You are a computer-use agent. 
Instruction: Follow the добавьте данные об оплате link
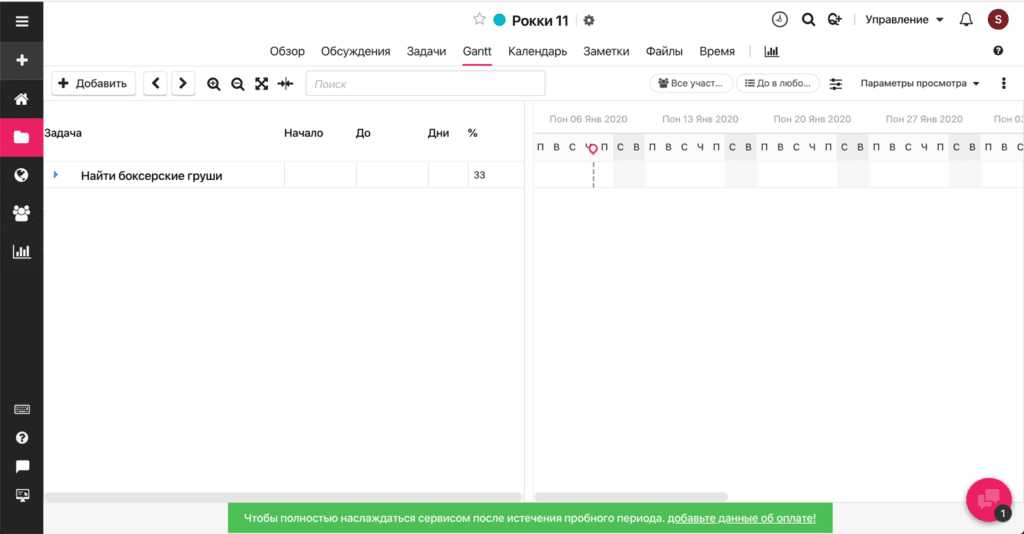point(741,518)
